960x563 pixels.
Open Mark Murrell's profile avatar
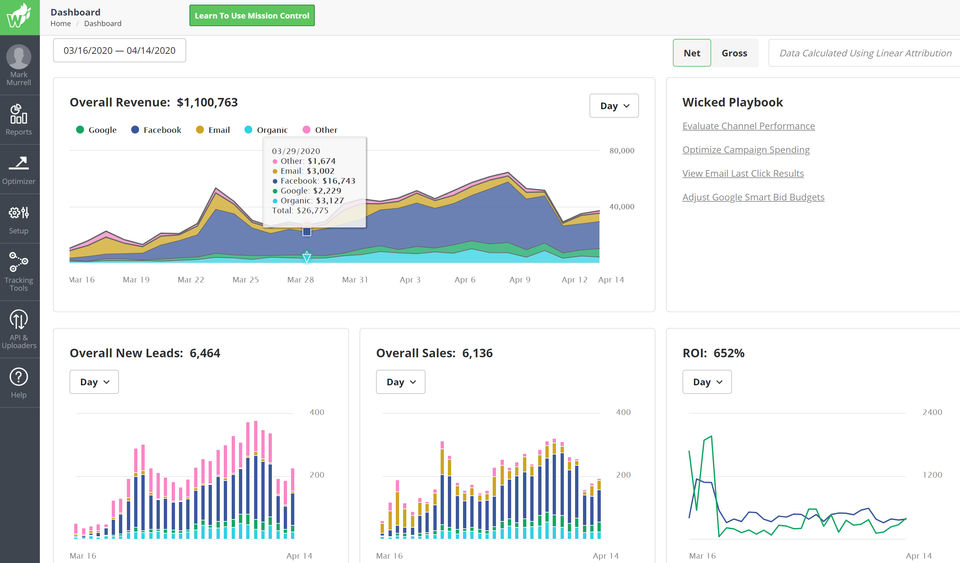click(x=19, y=57)
